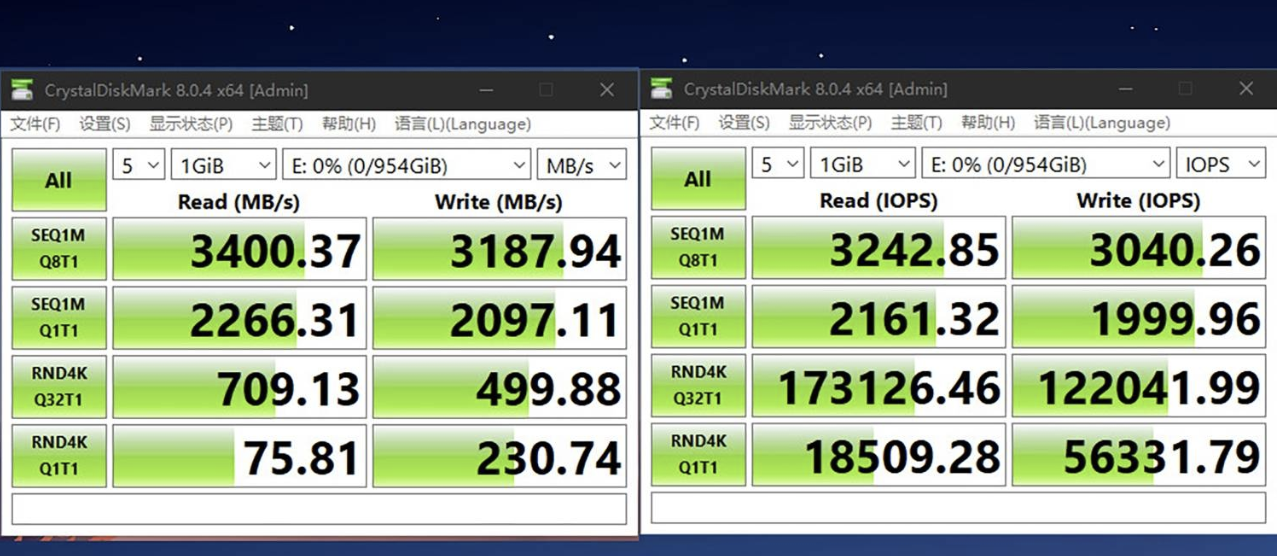Click read IOPS value 3242.85
1278x556 pixels.
pos(879,248)
